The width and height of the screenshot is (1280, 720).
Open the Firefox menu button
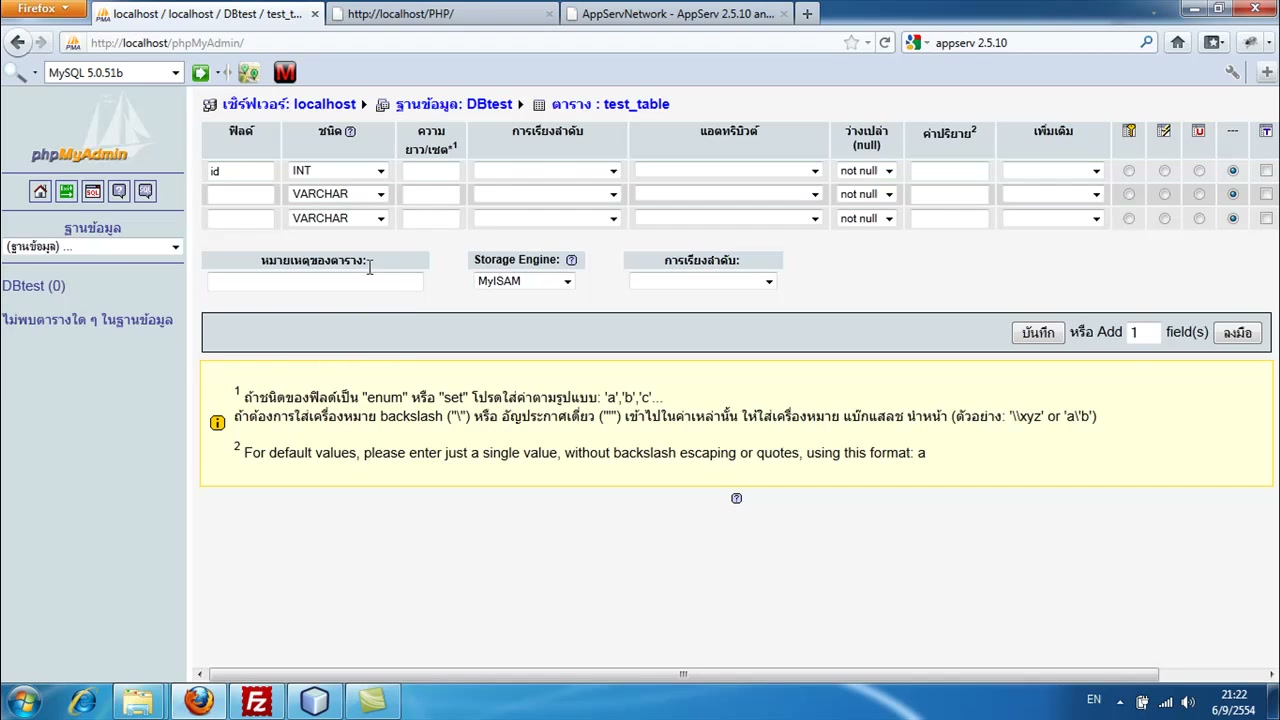[44, 8]
